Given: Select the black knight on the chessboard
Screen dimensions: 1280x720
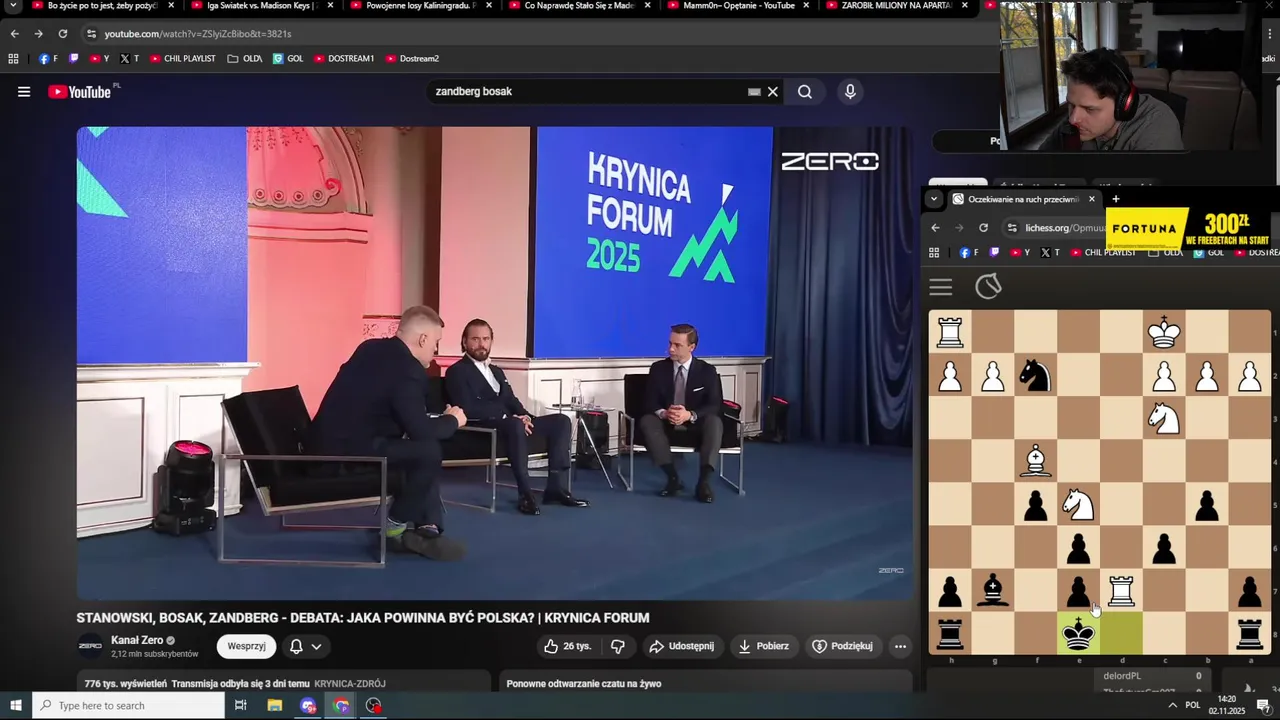Looking at the screenshot, I should 1035,375.
